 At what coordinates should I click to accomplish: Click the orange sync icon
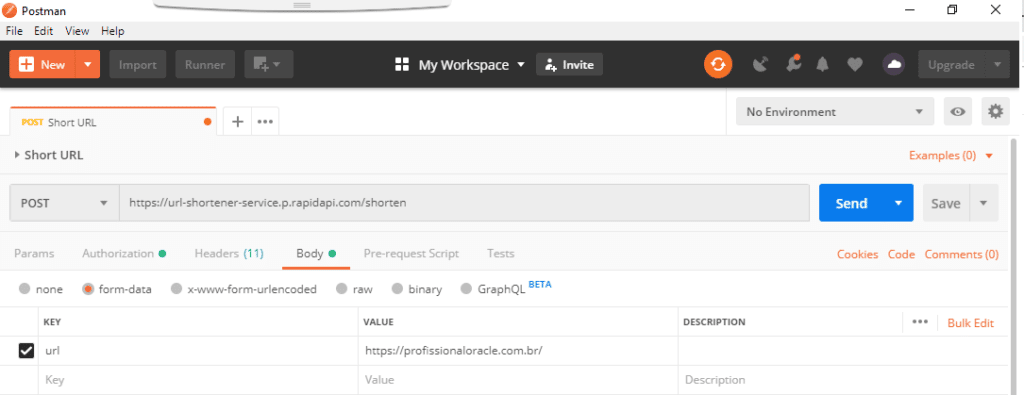(718, 65)
